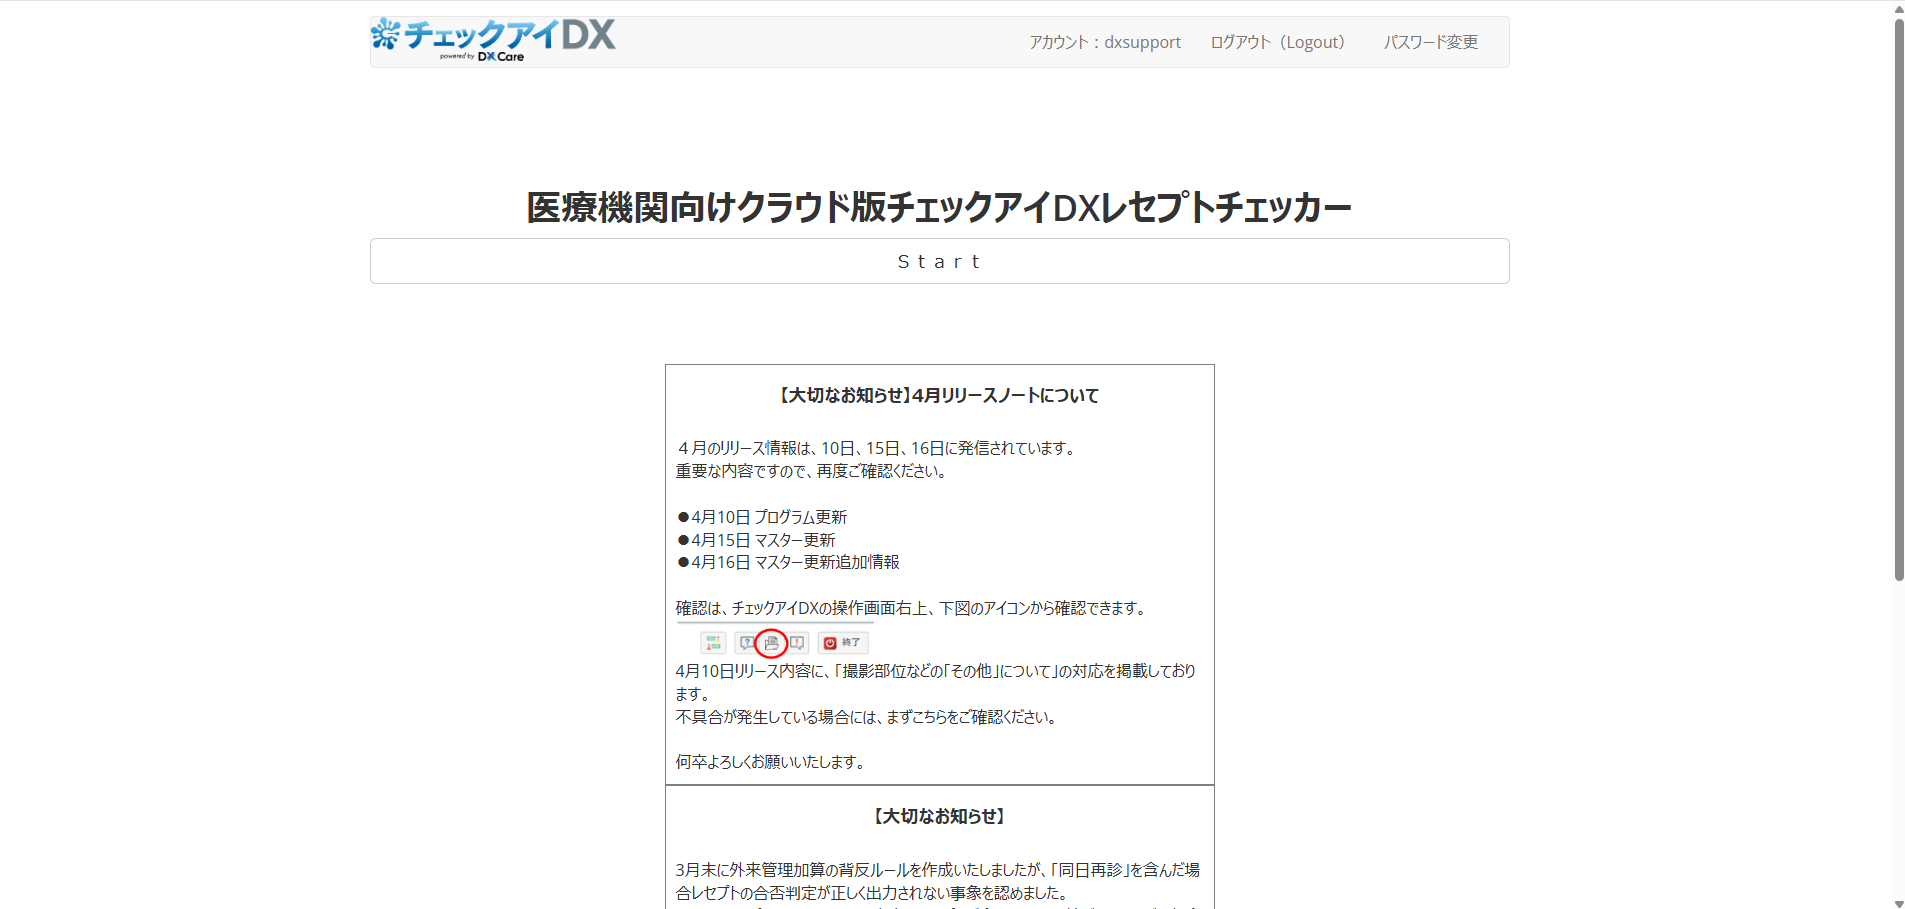Viewport: 1905px width, 909px height.
Task: Click the question speech-bubble icon in notice image
Action: [x=747, y=643]
